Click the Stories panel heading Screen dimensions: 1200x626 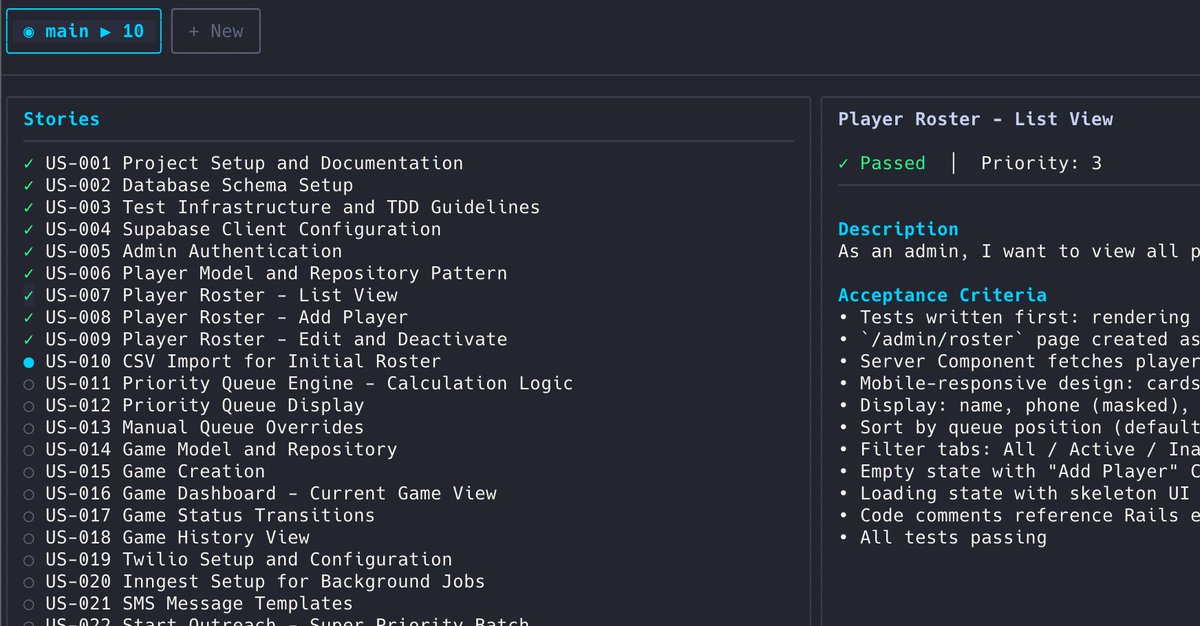tap(61, 119)
